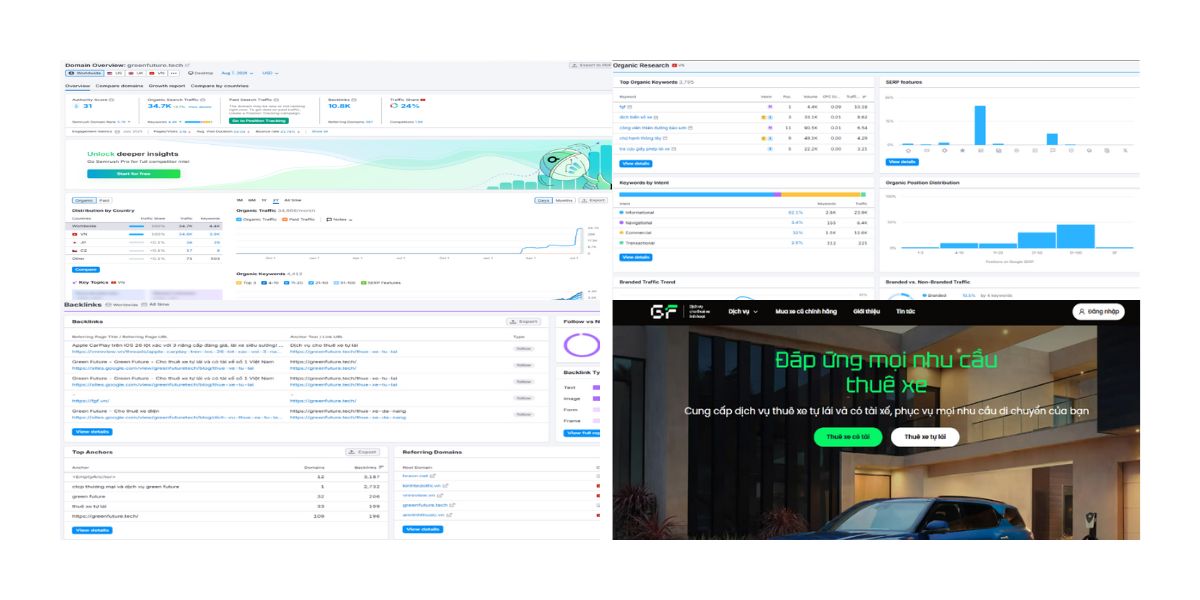Viewport: 1200px width, 600px height.
Task: Select Worldwide row in country distribution table
Action: click(x=144, y=226)
